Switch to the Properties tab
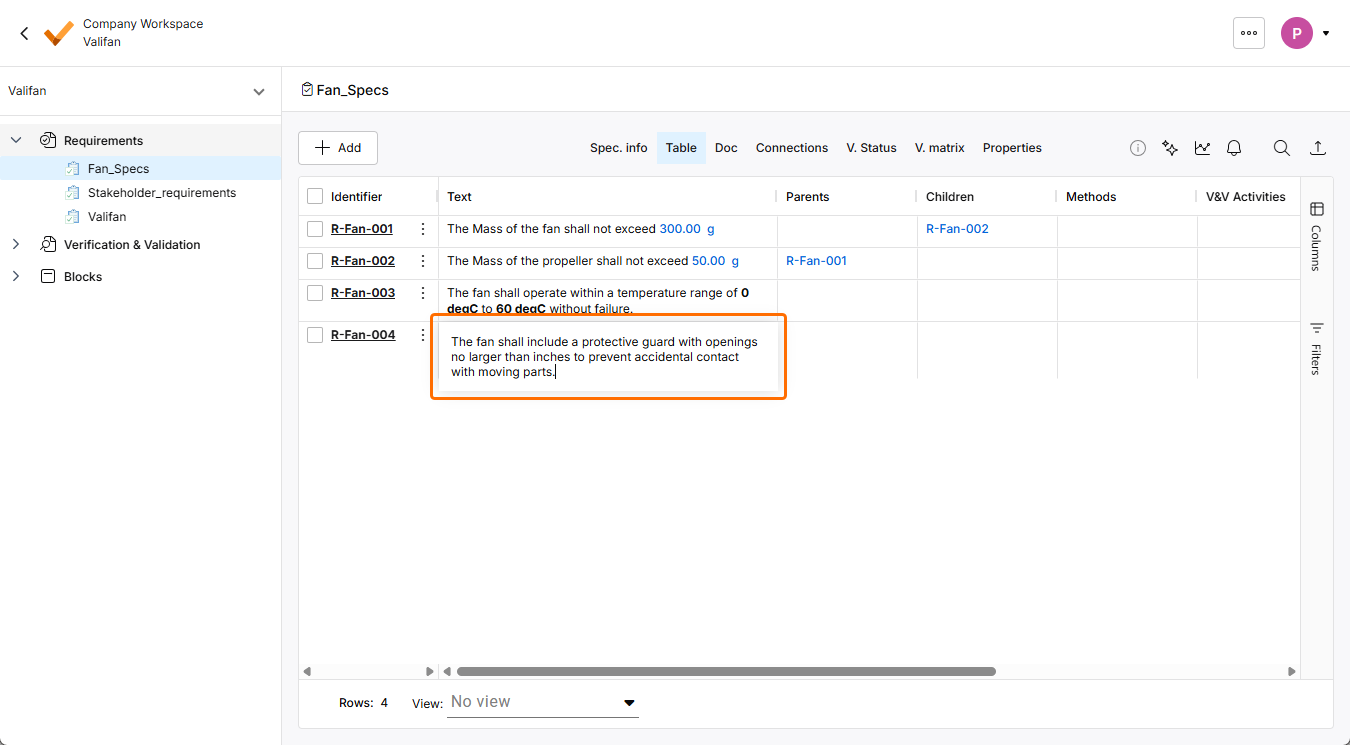The width and height of the screenshot is (1350, 745). click(x=1012, y=148)
